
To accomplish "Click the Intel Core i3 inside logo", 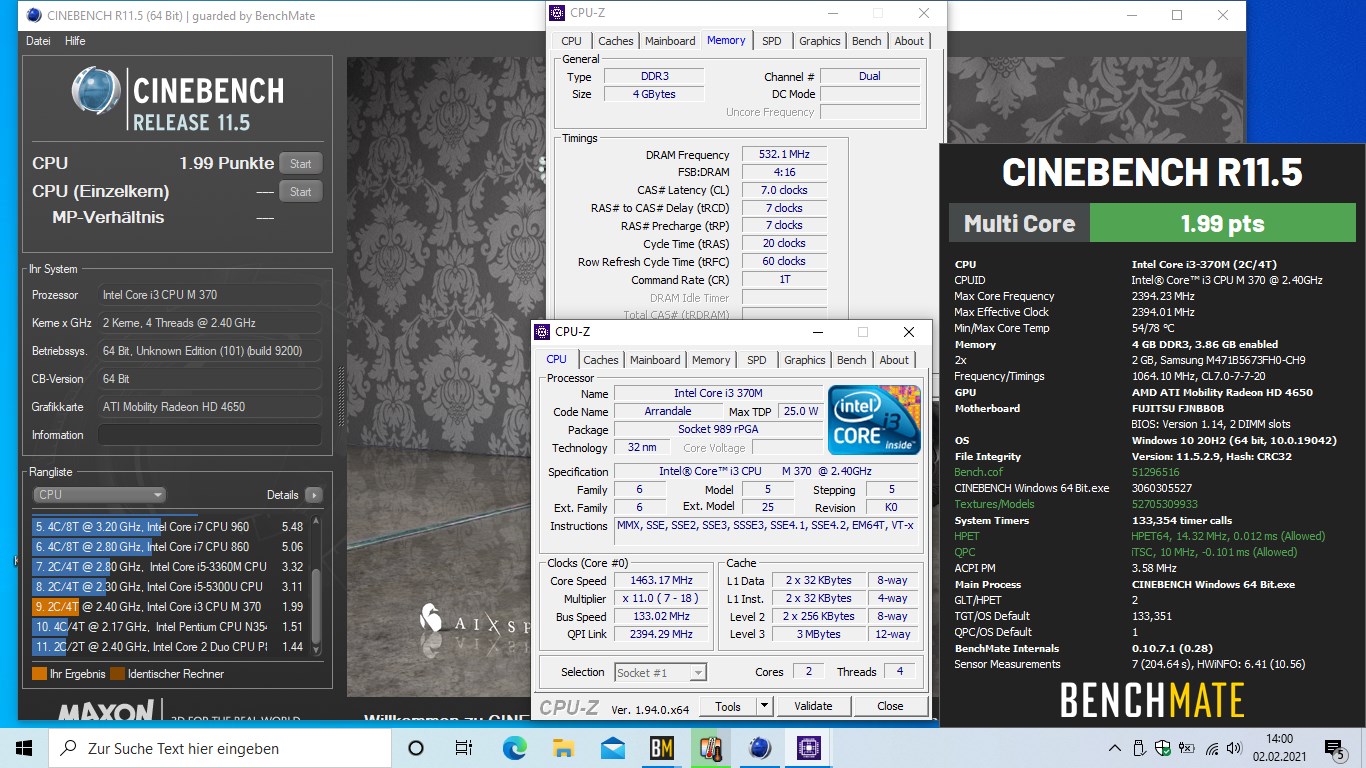I will (x=875, y=420).
